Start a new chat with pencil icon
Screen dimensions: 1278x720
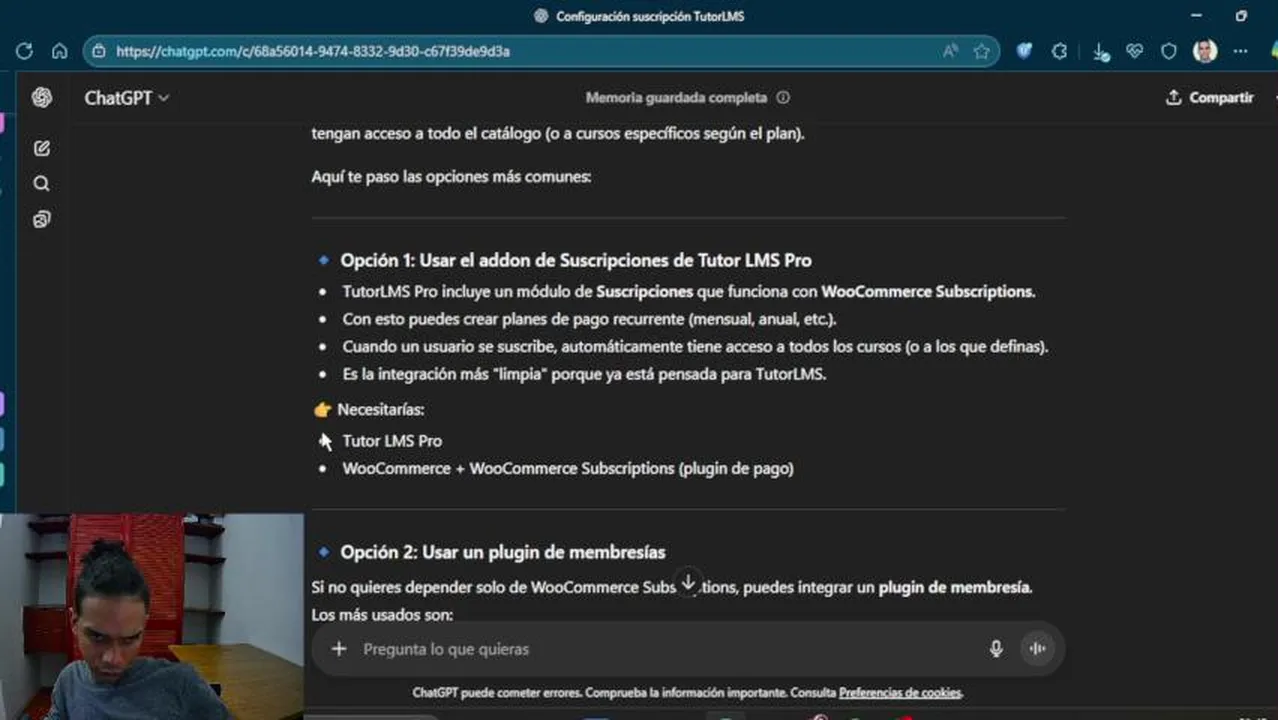41,148
